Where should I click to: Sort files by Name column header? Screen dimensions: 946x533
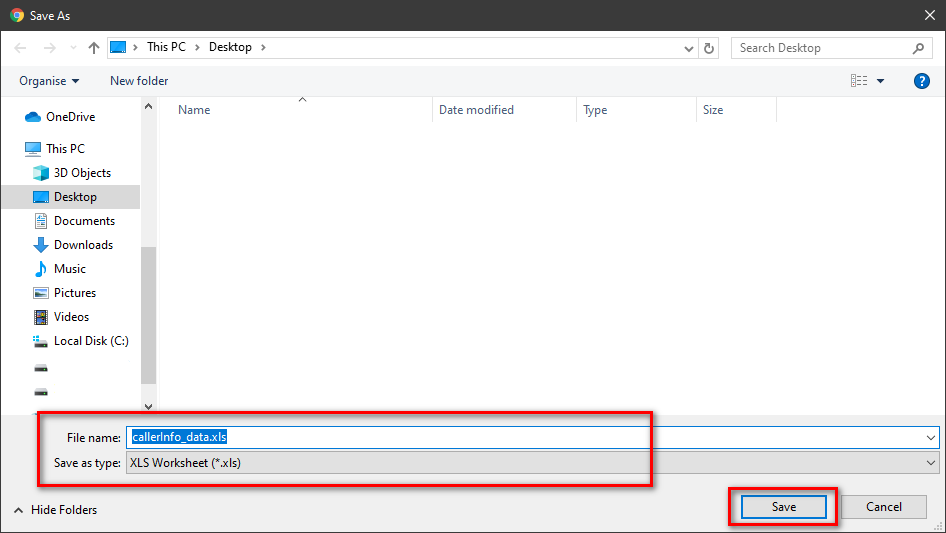tap(194, 110)
